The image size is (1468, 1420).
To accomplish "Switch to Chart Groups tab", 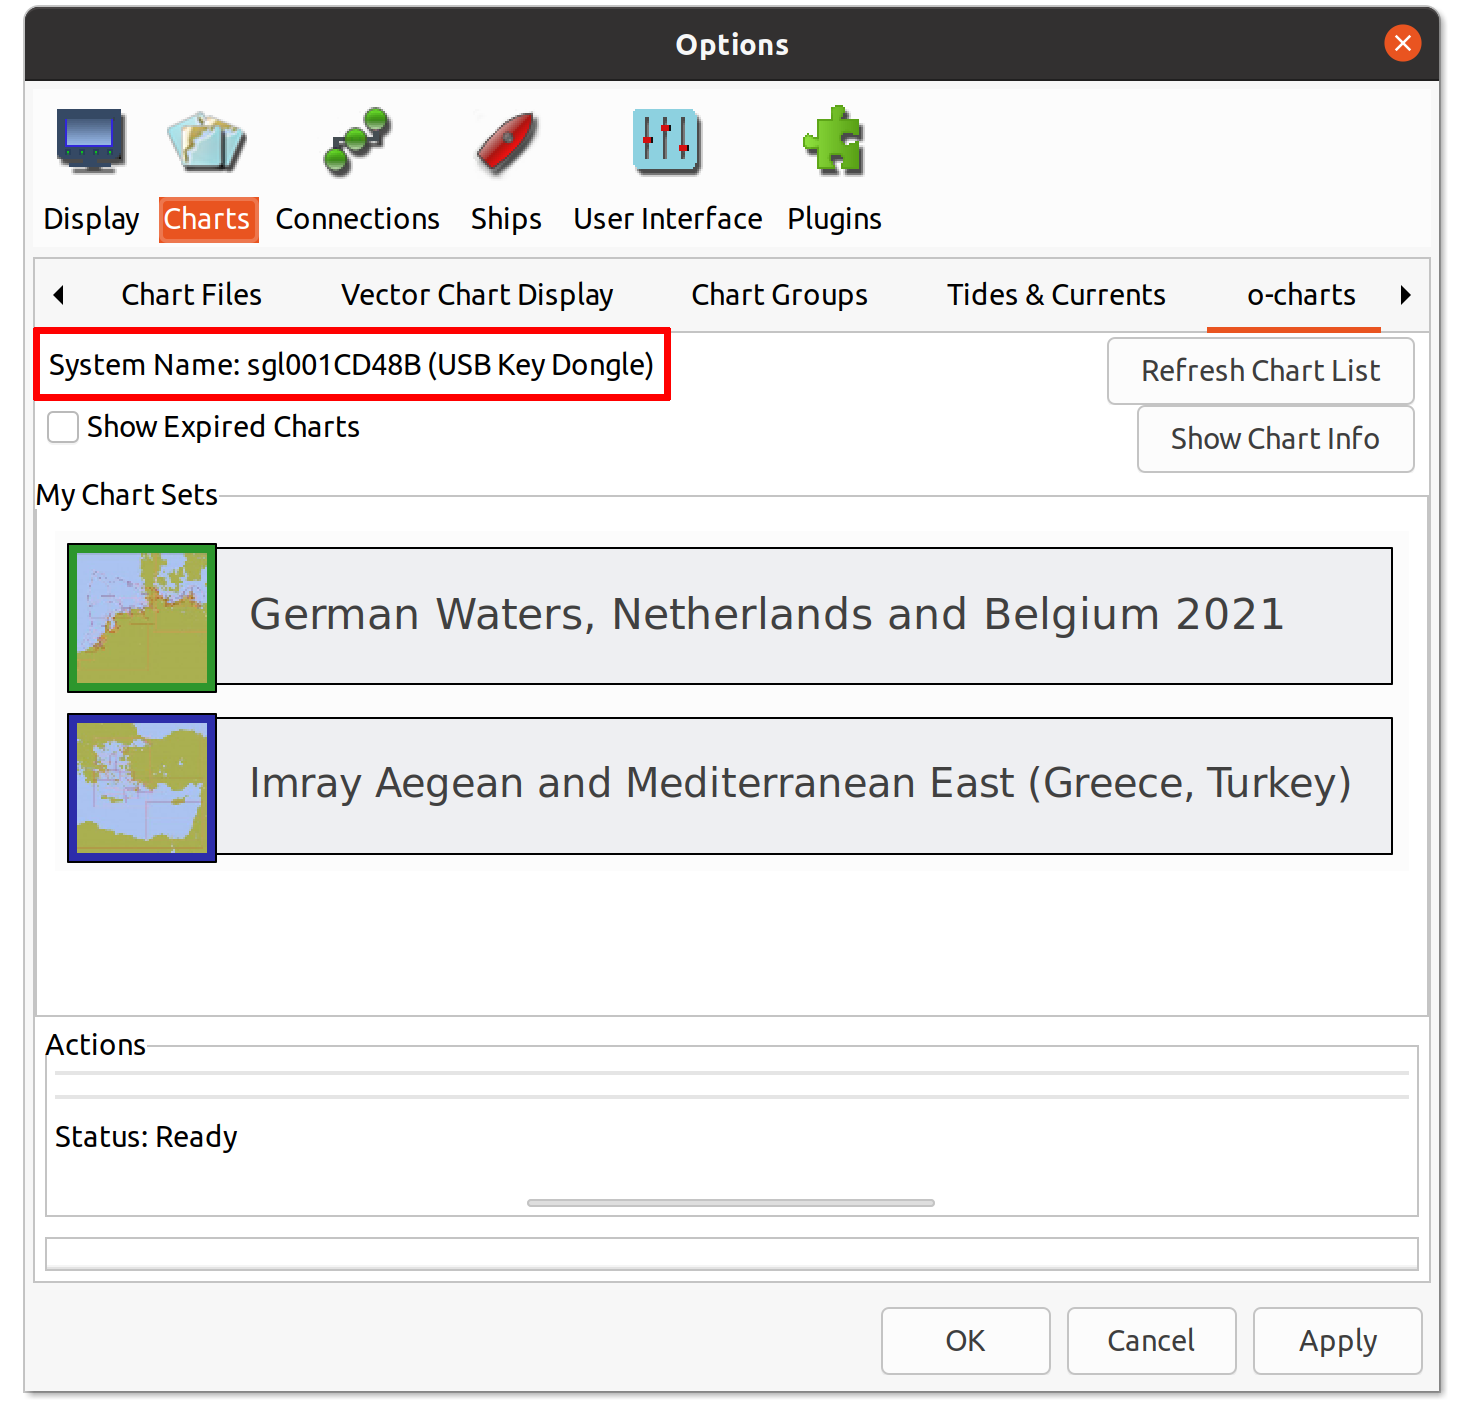I will click(779, 295).
